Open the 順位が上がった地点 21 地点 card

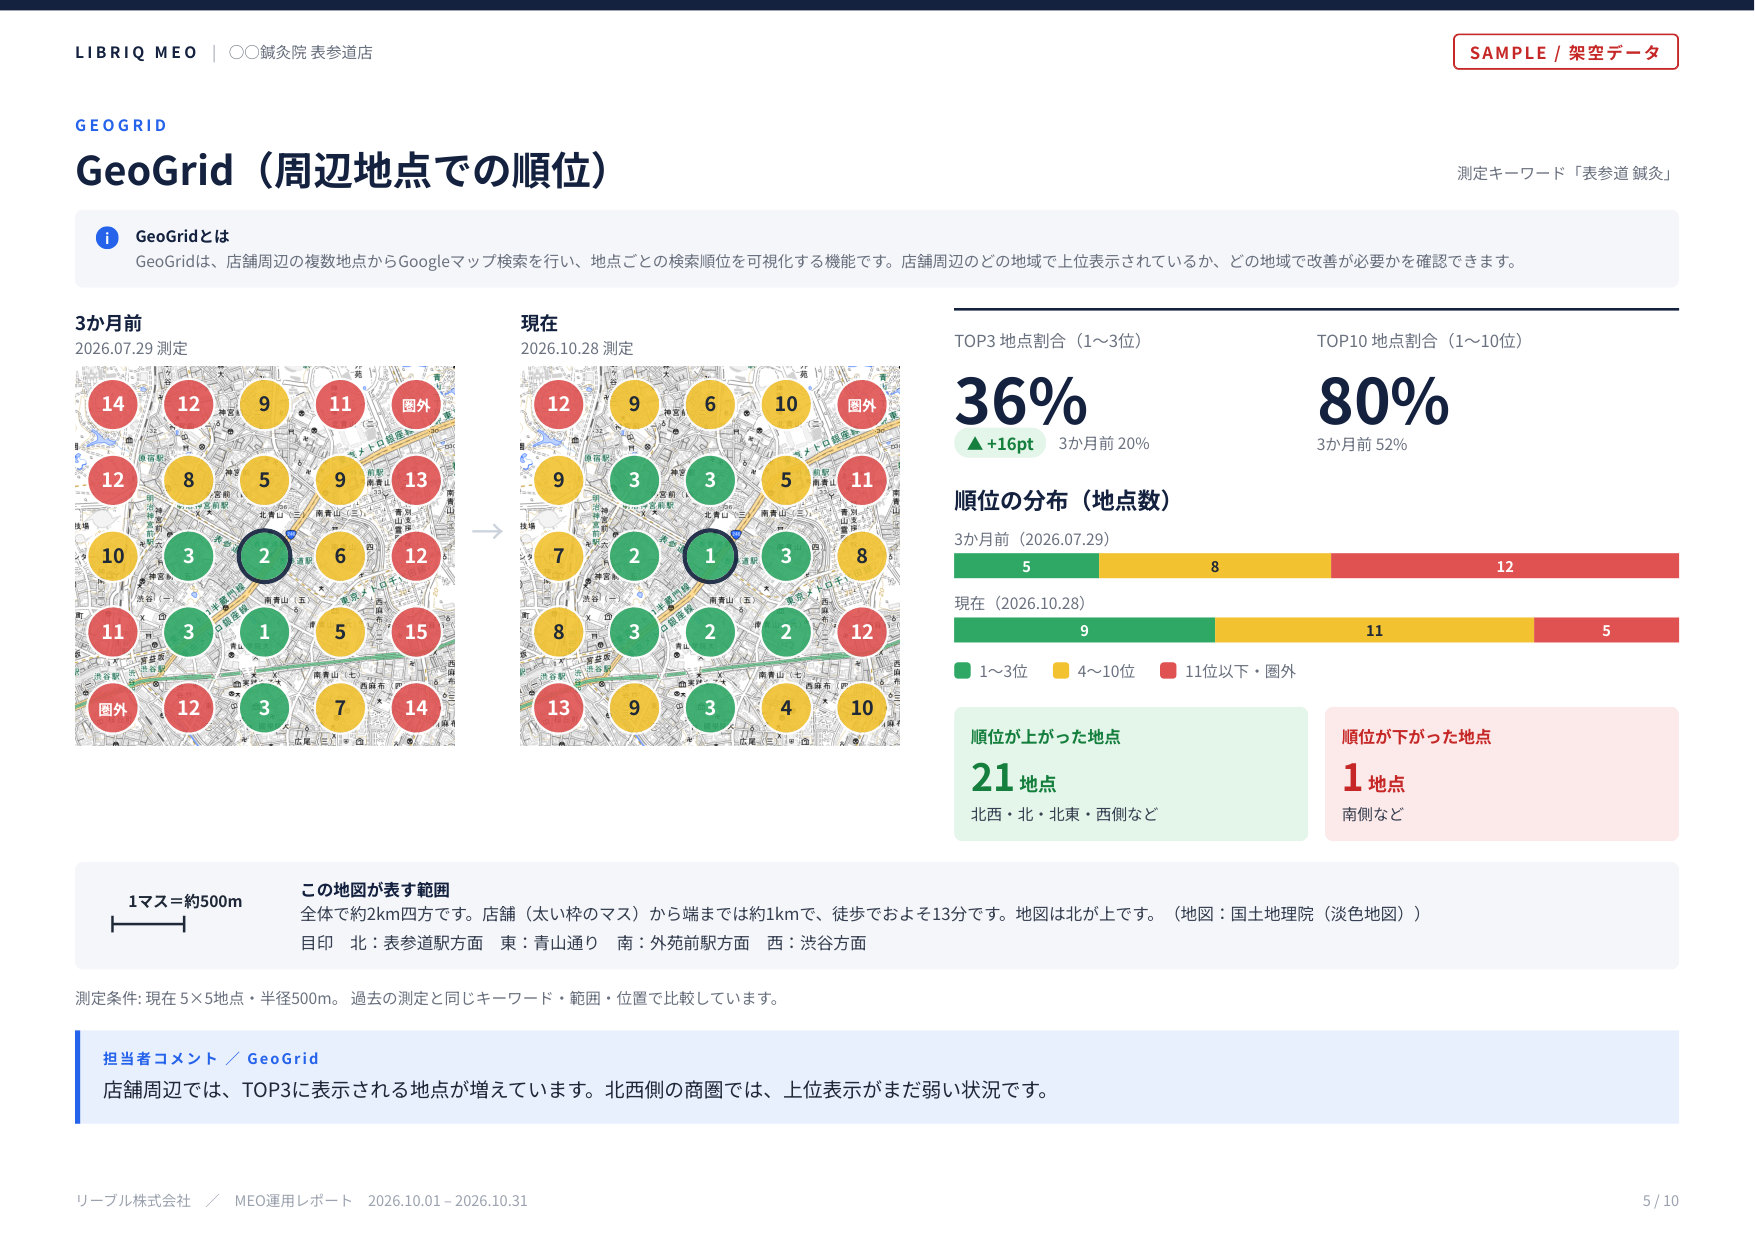click(x=1131, y=774)
